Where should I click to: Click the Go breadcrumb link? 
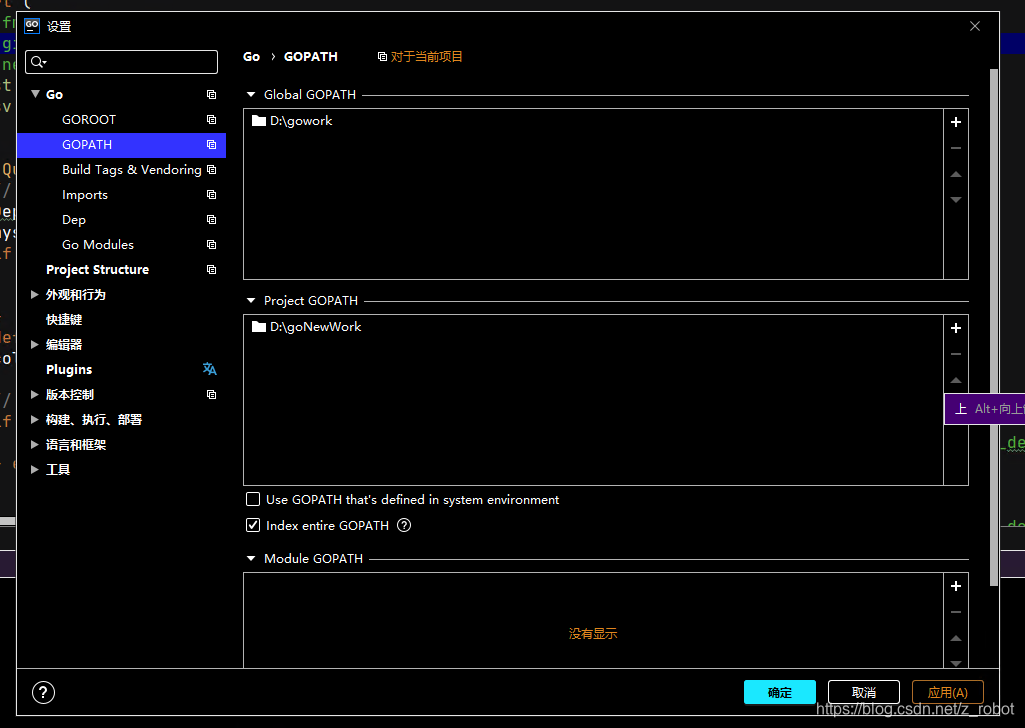click(x=252, y=57)
